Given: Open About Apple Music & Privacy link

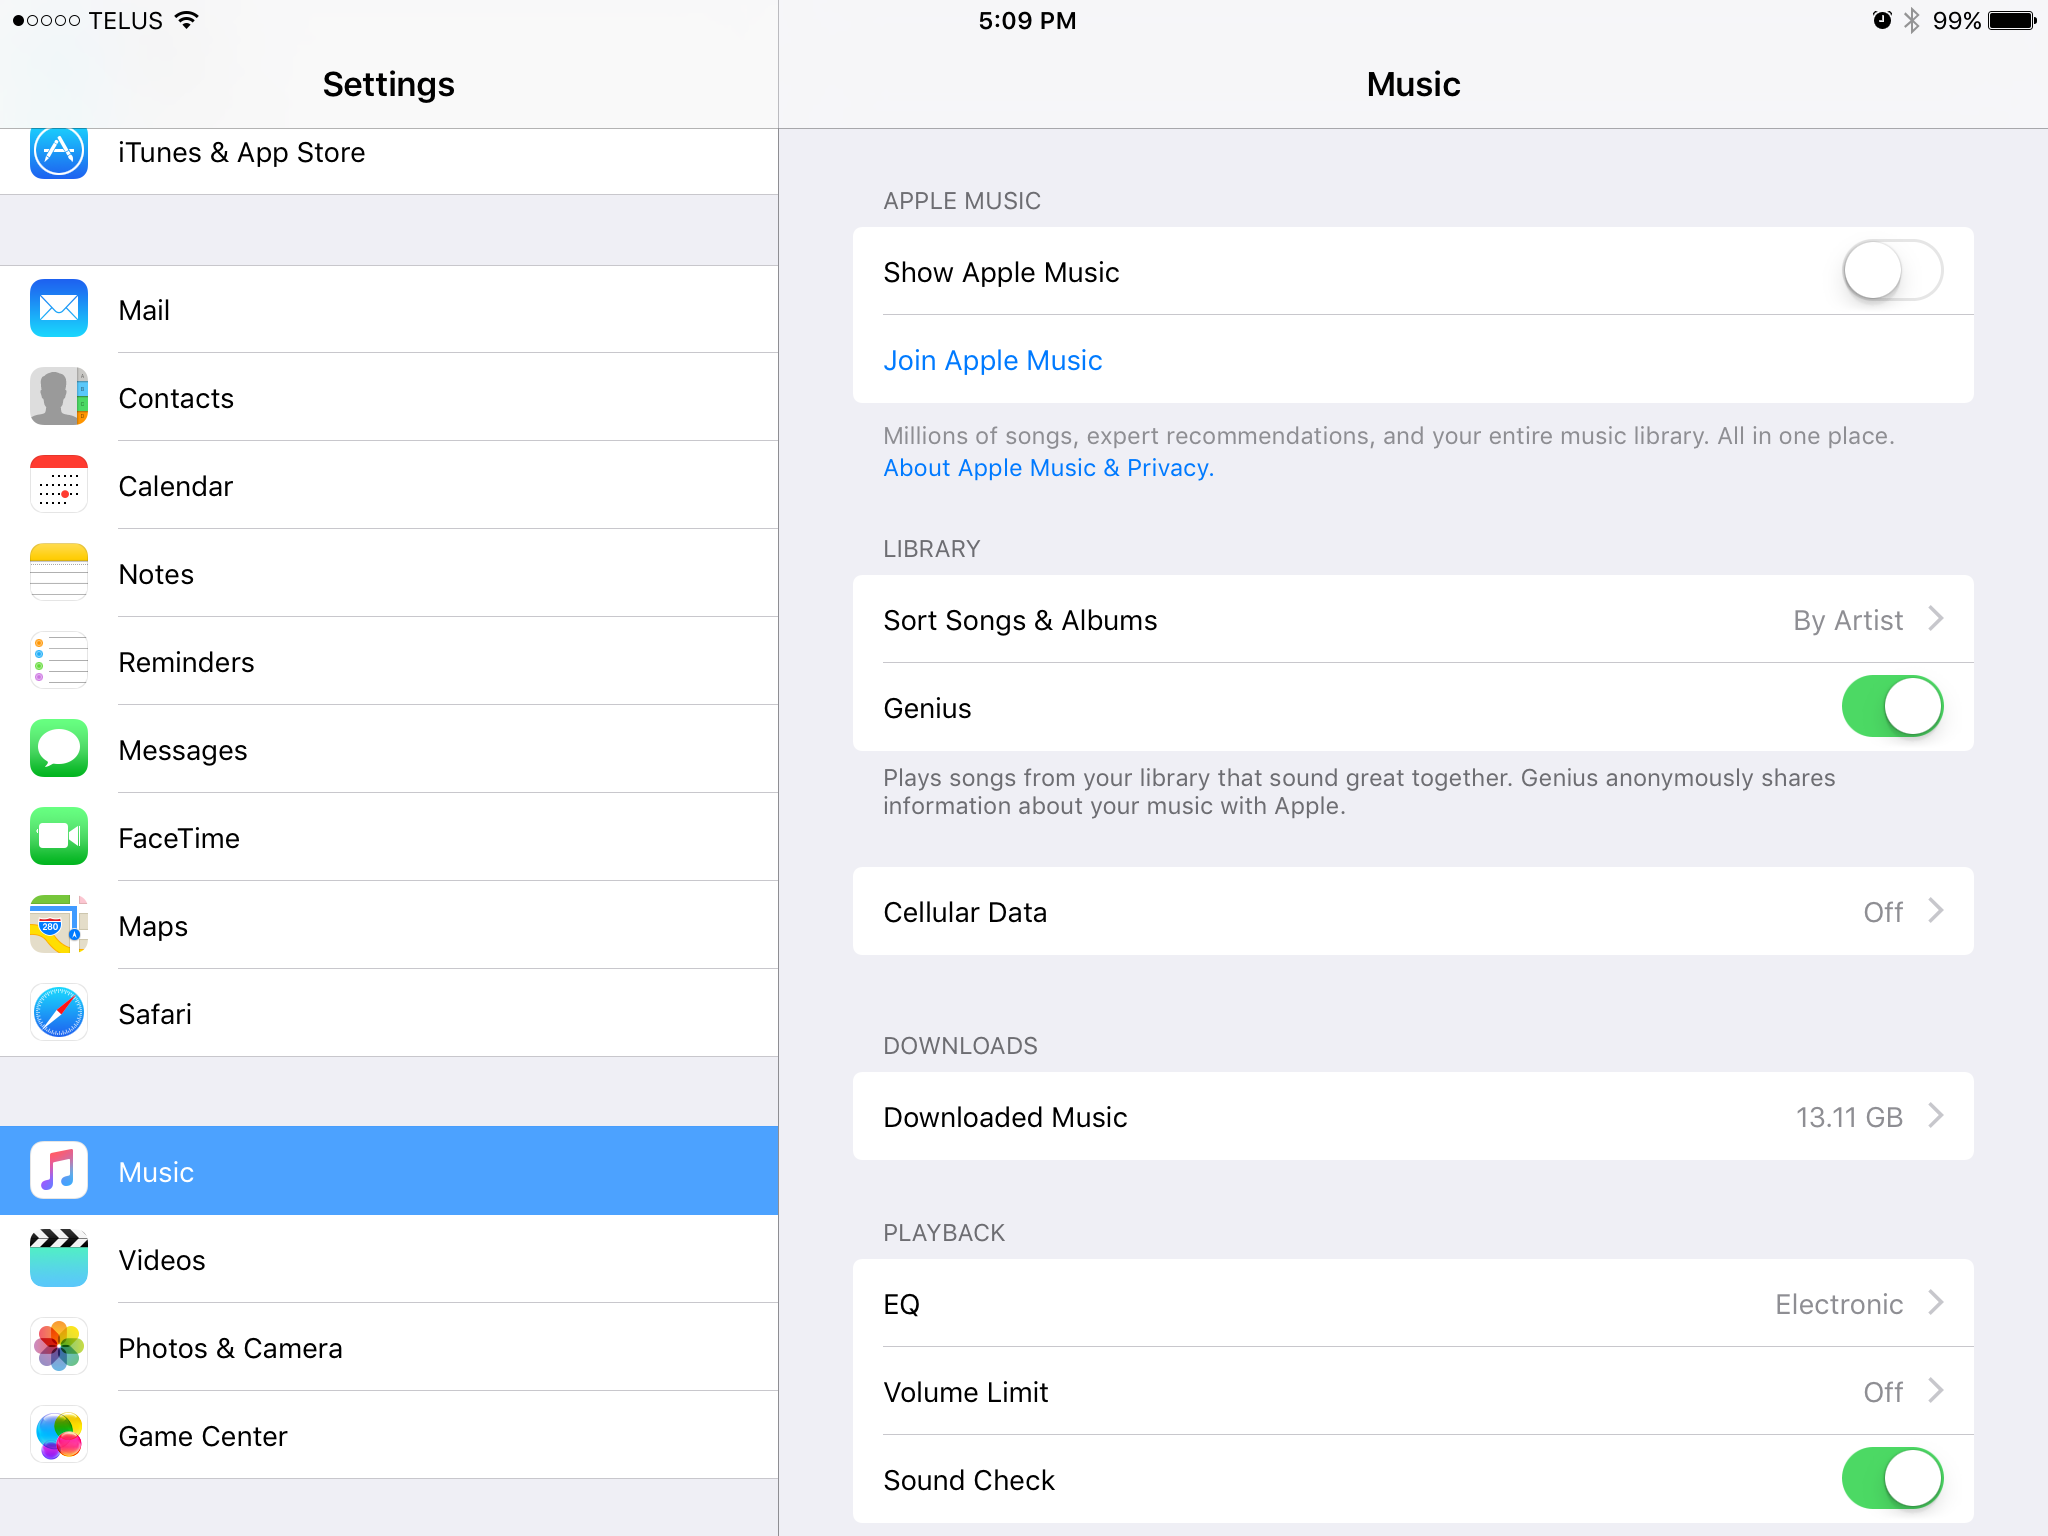Looking at the screenshot, I should click(1048, 468).
